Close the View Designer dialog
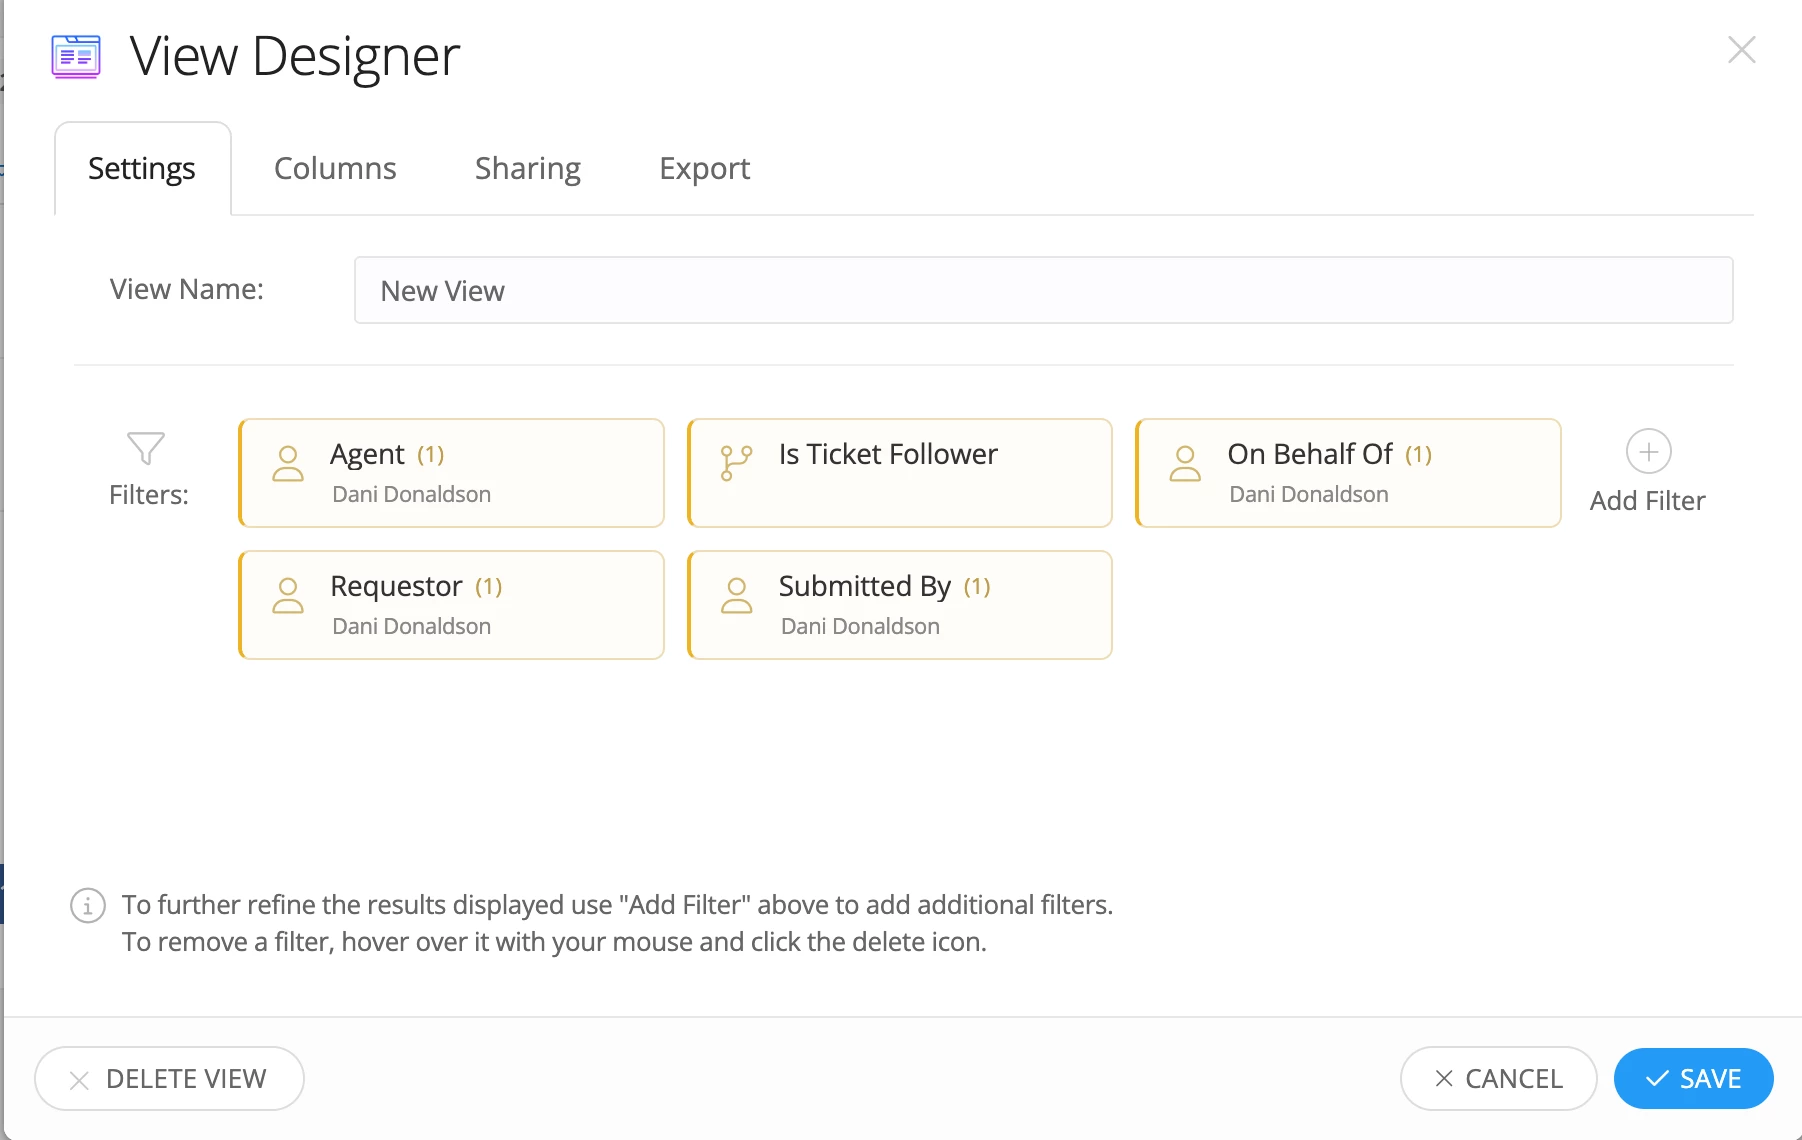Image resolution: width=1802 pixels, height=1140 pixels. click(1741, 50)
